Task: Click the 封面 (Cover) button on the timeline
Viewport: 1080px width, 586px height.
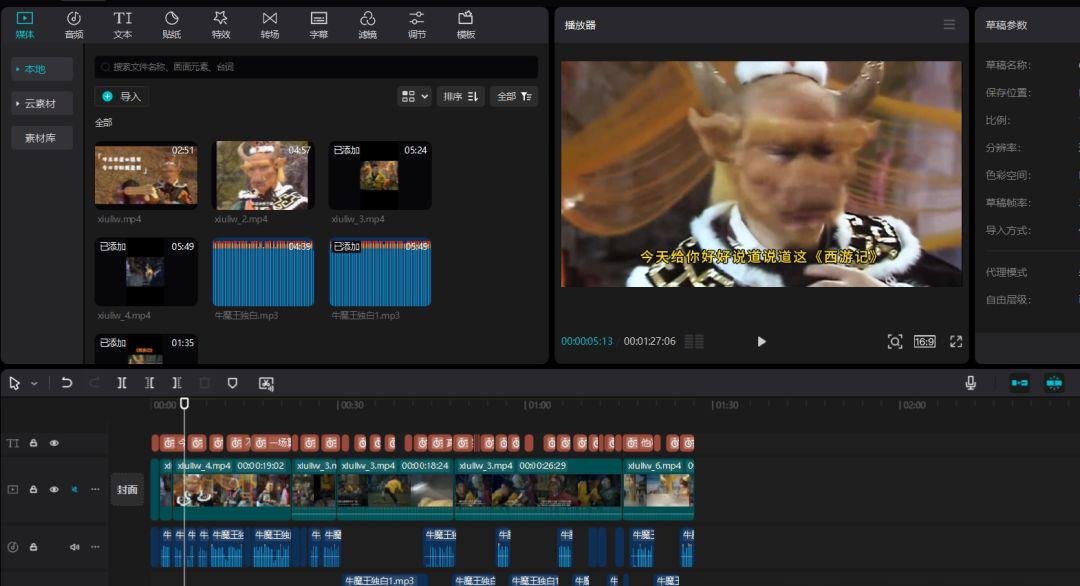Action: point(127,489)
